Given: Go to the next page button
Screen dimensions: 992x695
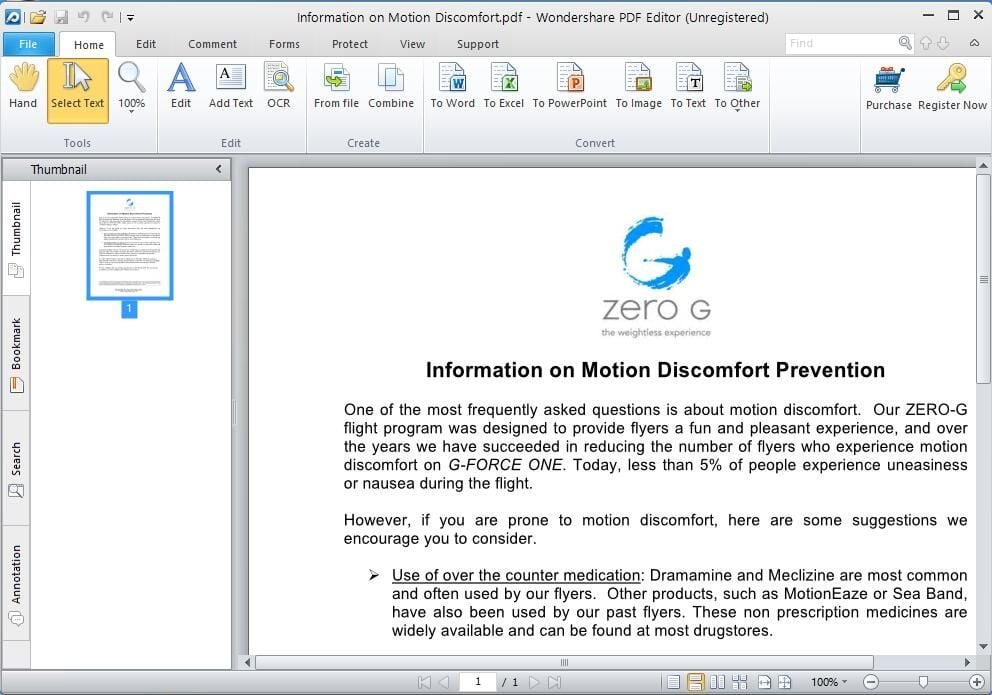Looking at the screenshot, I should coord(534,682).
